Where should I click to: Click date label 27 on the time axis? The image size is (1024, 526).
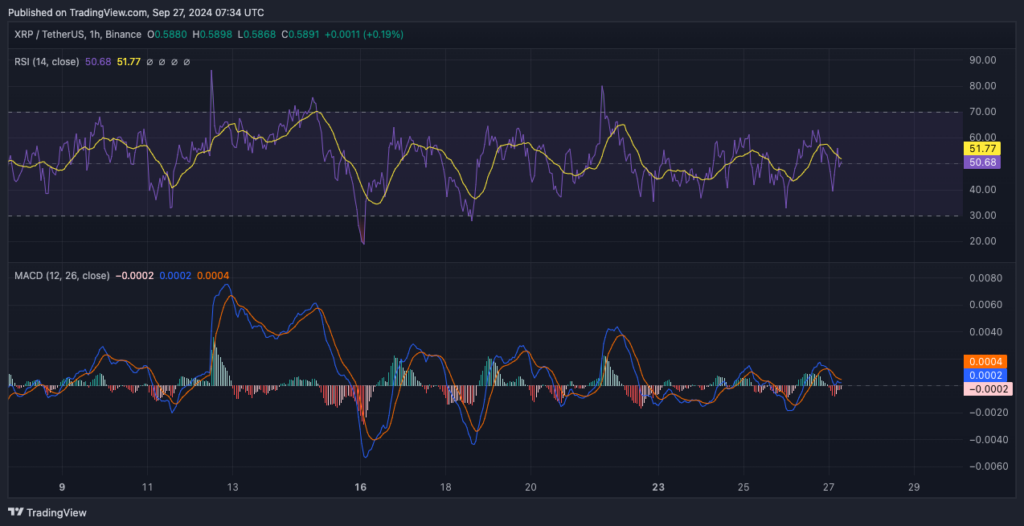click(828, 487)
